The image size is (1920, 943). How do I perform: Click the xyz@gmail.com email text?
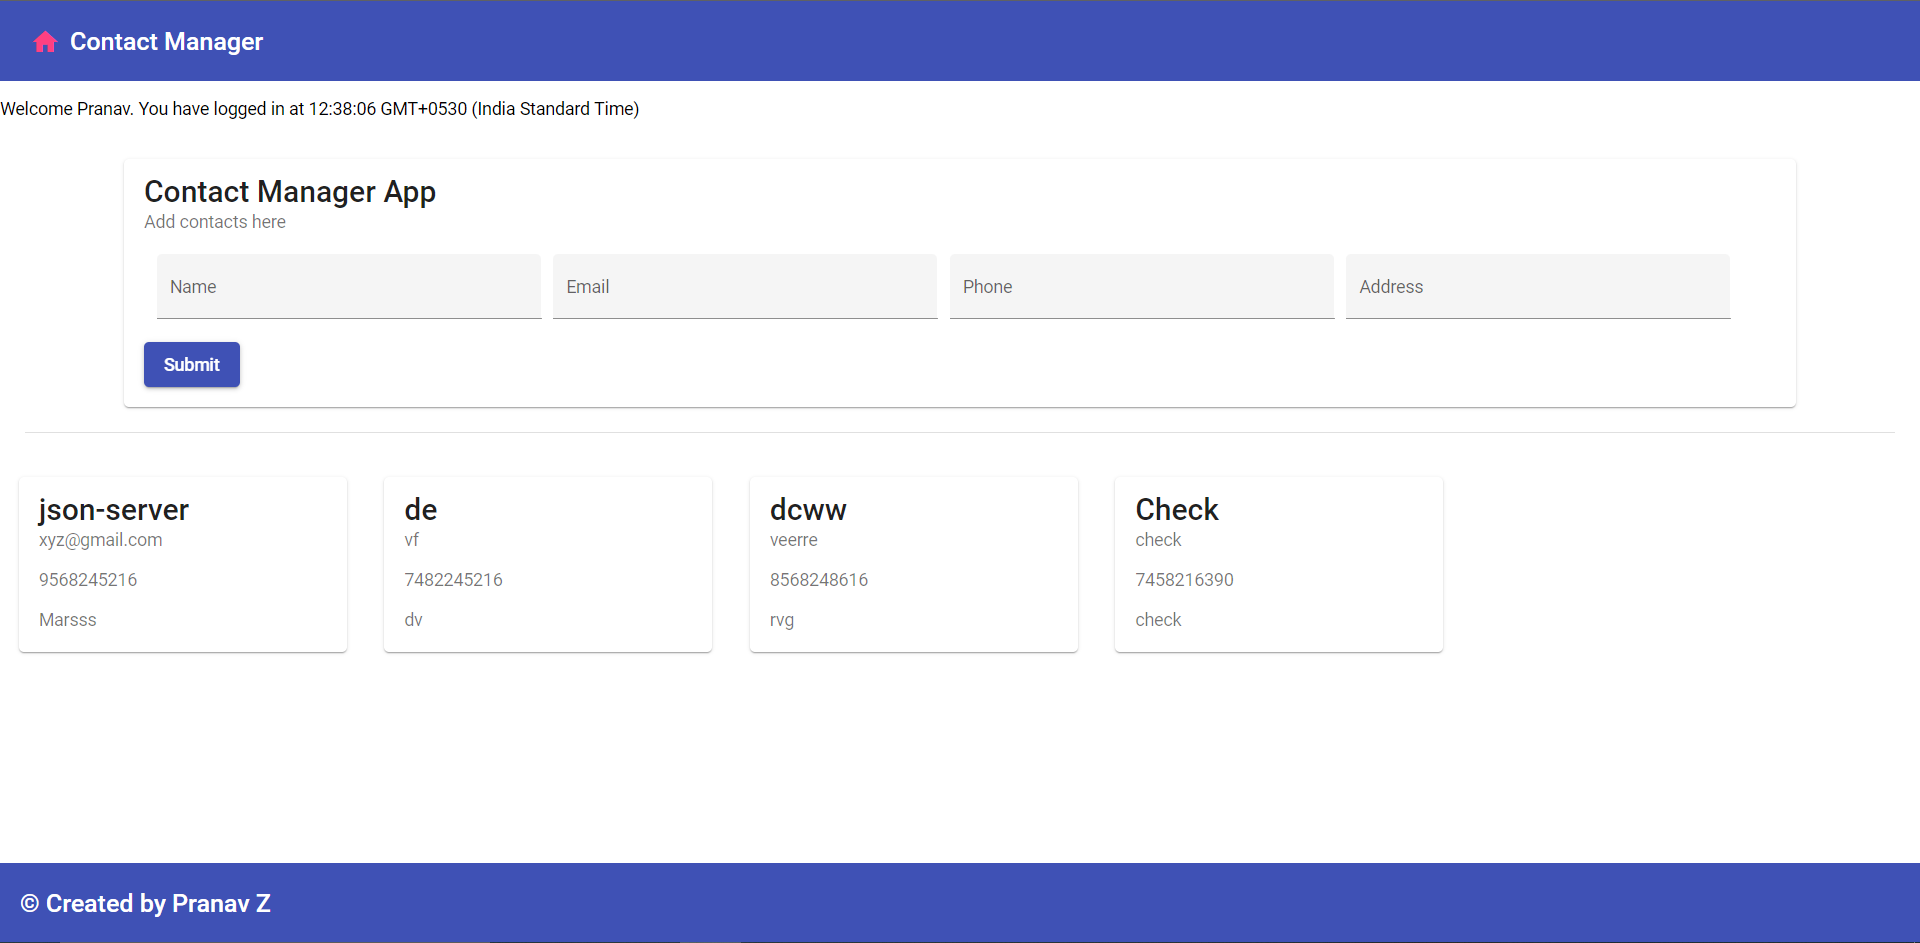(100, 540)
